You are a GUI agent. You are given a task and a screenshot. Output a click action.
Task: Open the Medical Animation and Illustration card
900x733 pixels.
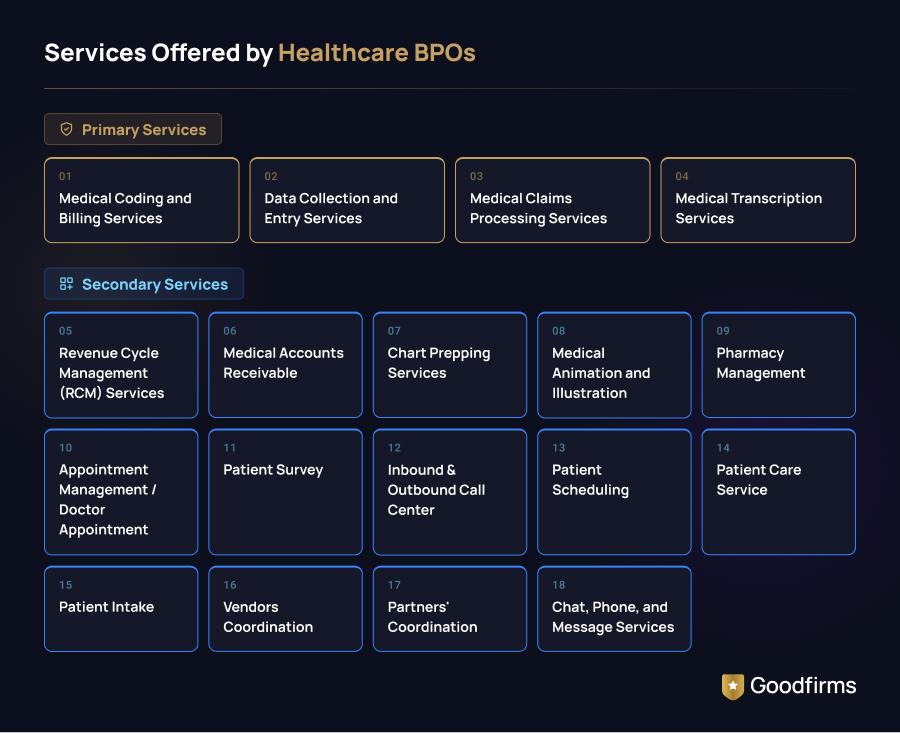coord(613,365)
